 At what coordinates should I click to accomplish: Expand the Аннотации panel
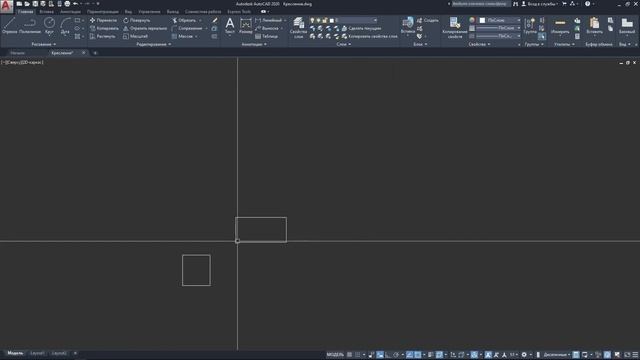coord(254,44)
